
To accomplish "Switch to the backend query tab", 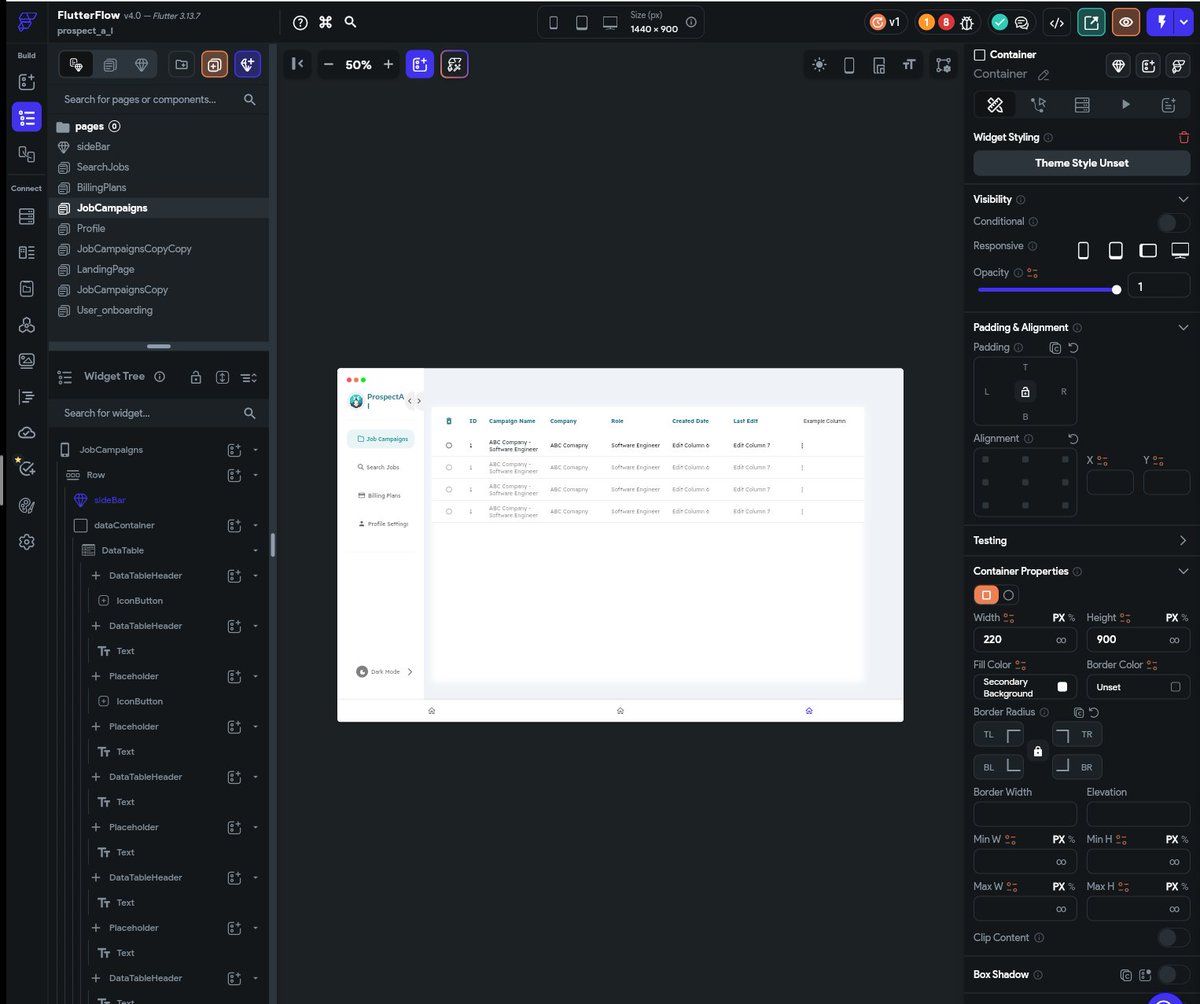I will (x=1082, y=104).
